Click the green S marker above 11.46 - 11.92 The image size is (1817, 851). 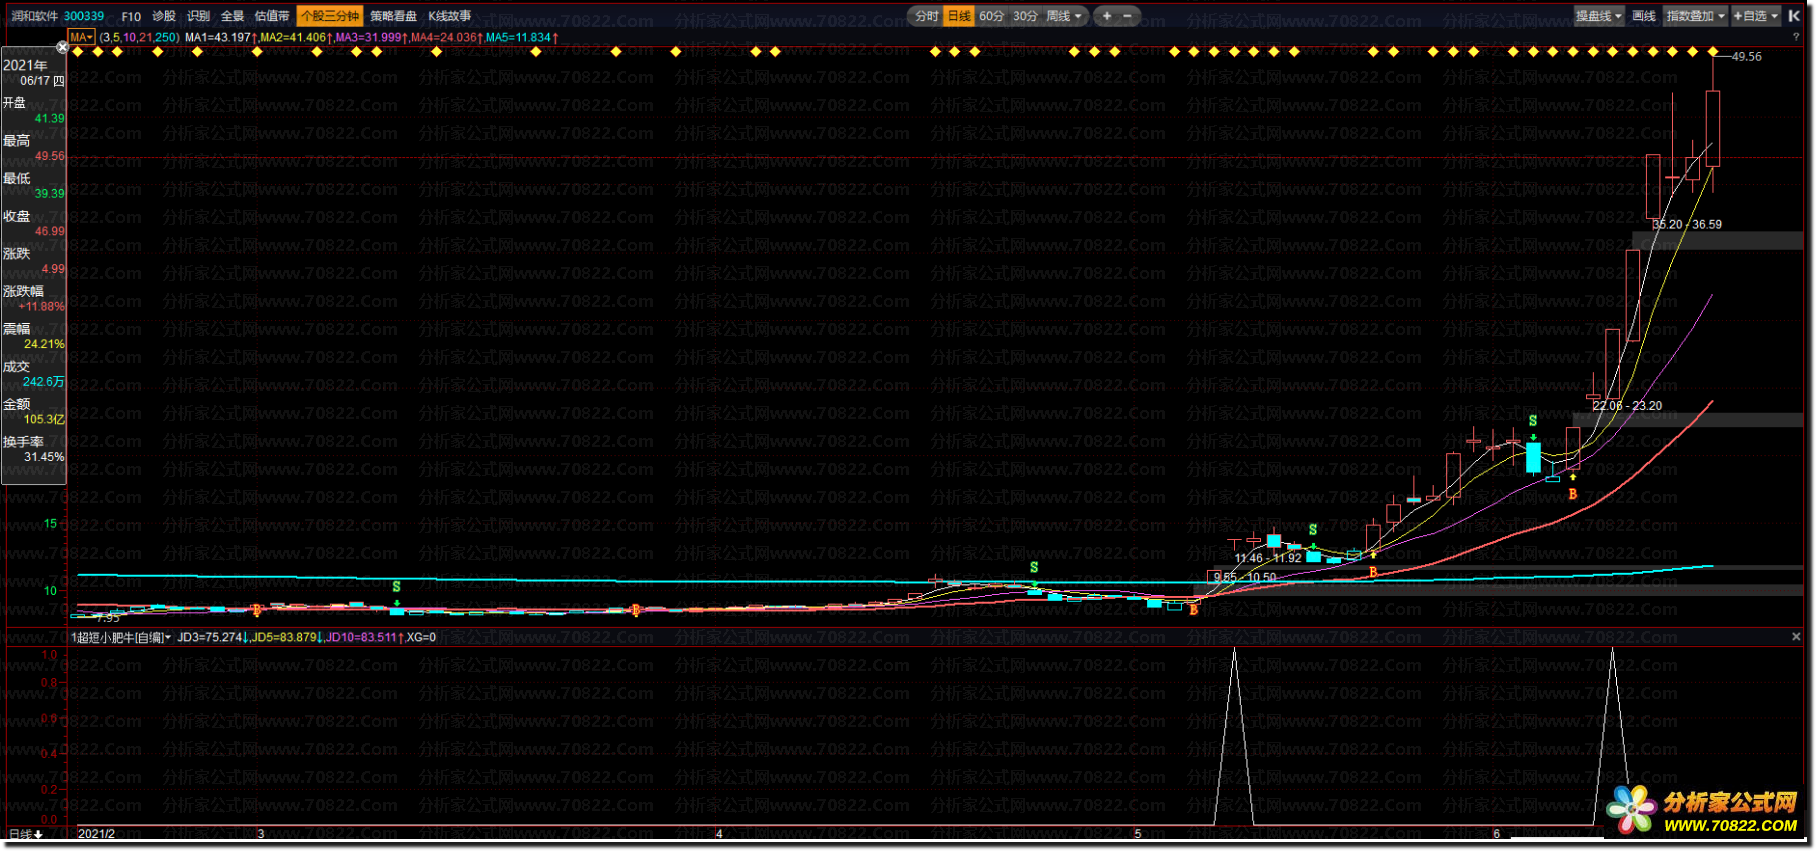[x=1313, y=530]
